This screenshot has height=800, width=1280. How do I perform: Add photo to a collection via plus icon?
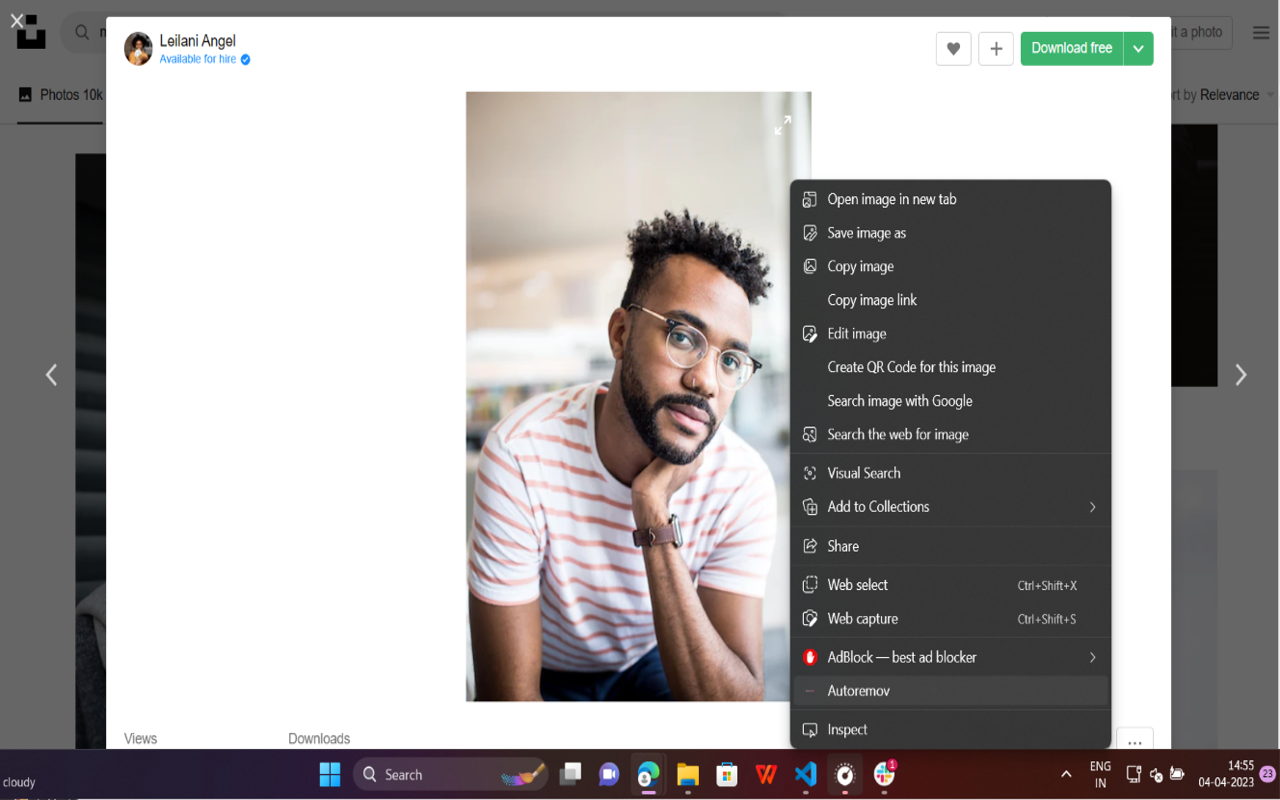pyautogui.click(x=995, y=48)
